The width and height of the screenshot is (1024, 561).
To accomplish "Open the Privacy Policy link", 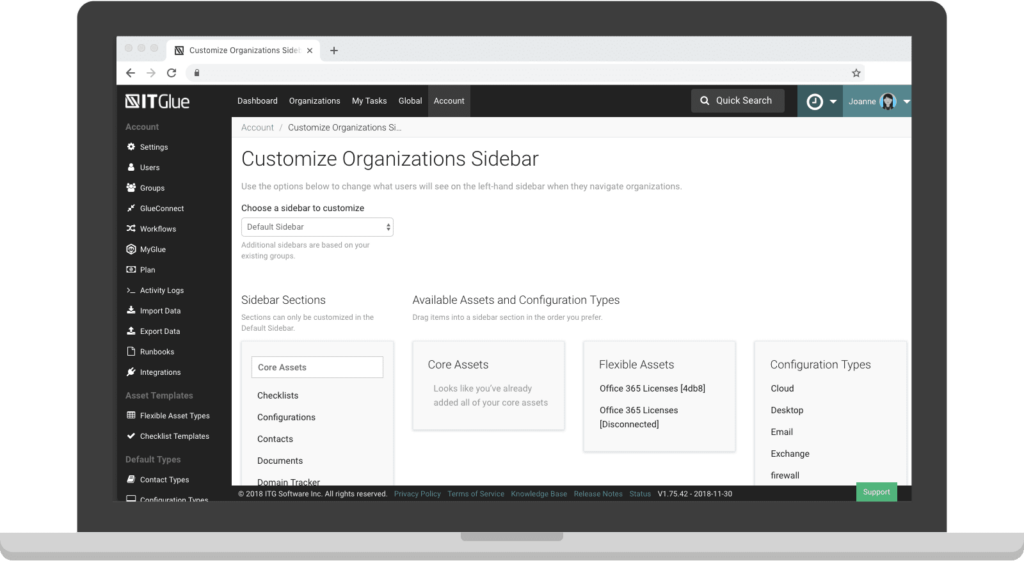I will [417, 494].
